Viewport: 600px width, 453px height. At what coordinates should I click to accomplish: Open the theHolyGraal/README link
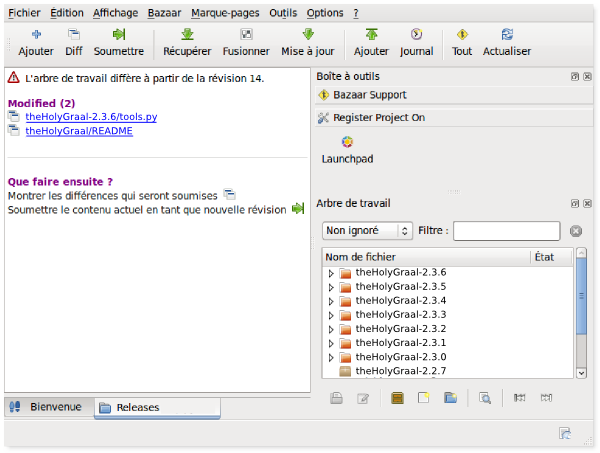coord(79,131)
